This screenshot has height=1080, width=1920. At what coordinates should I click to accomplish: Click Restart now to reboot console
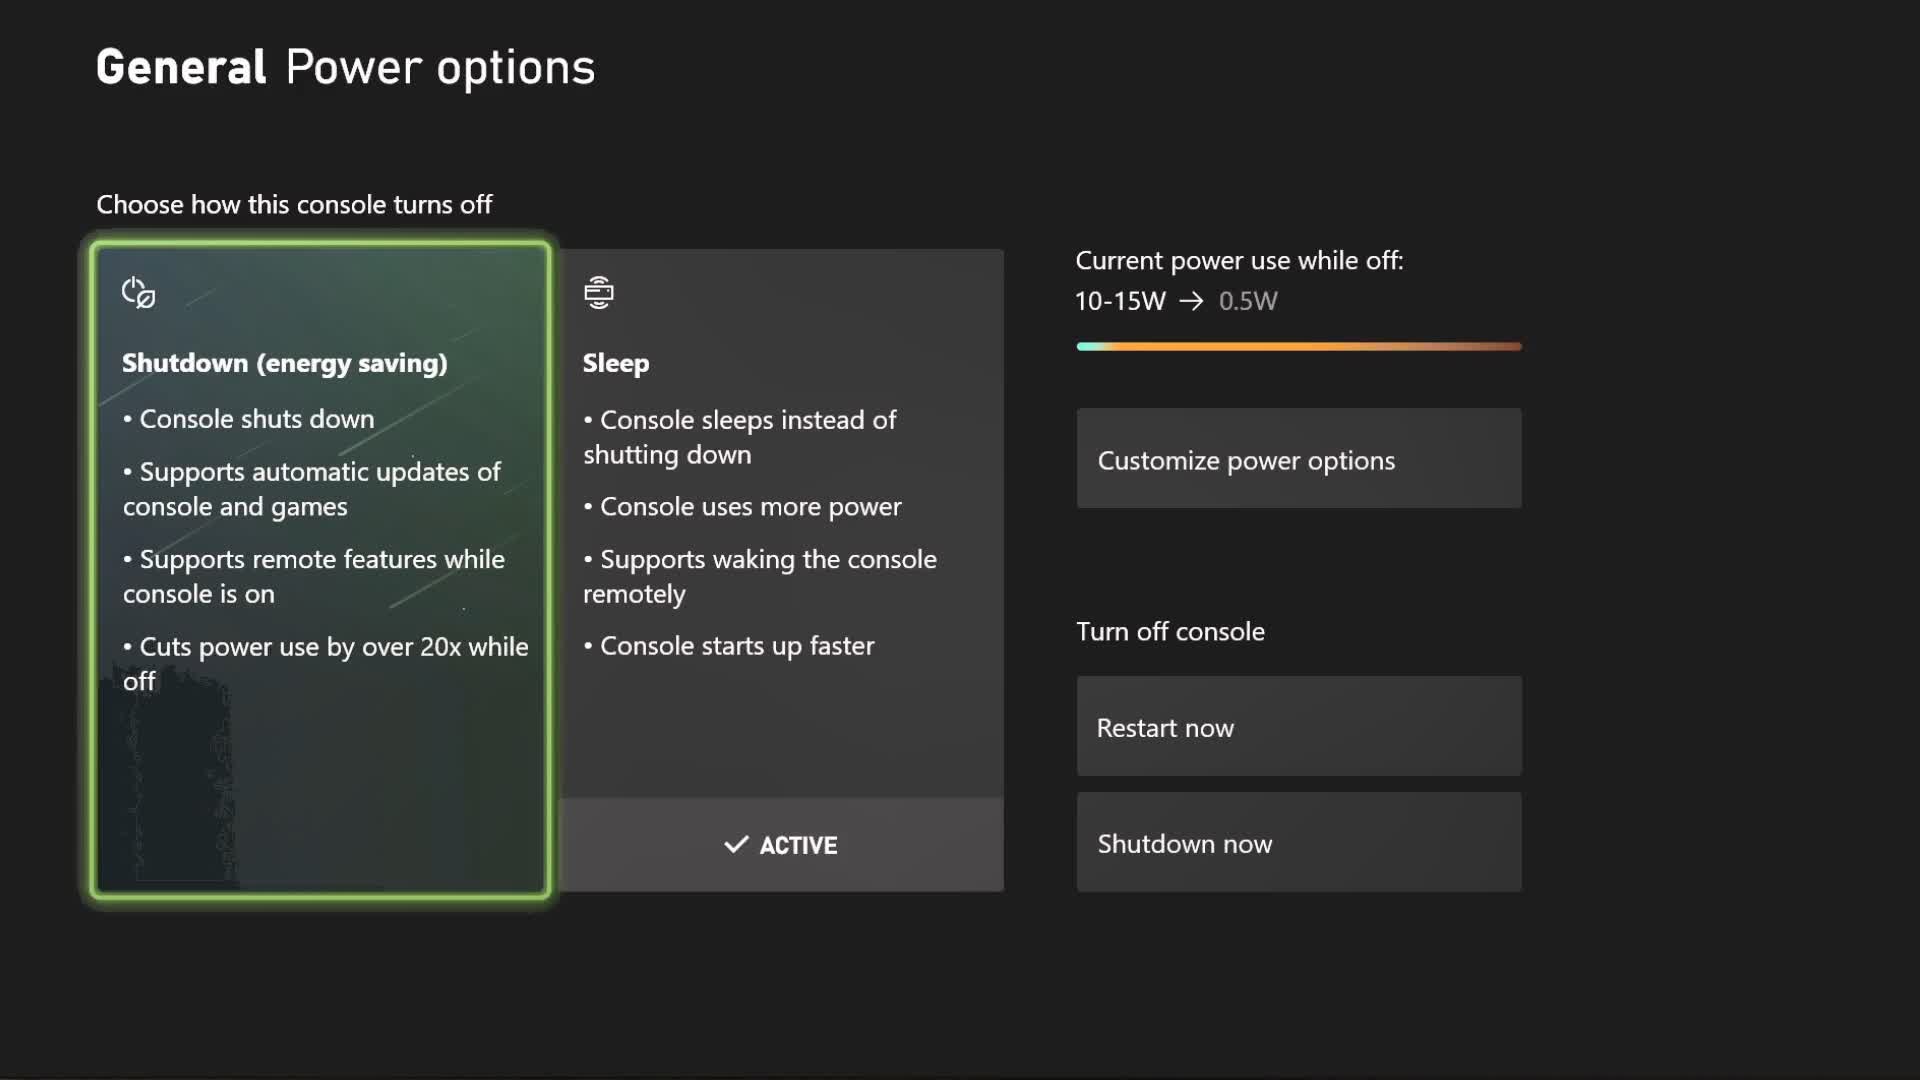[x=1299, y=727]
